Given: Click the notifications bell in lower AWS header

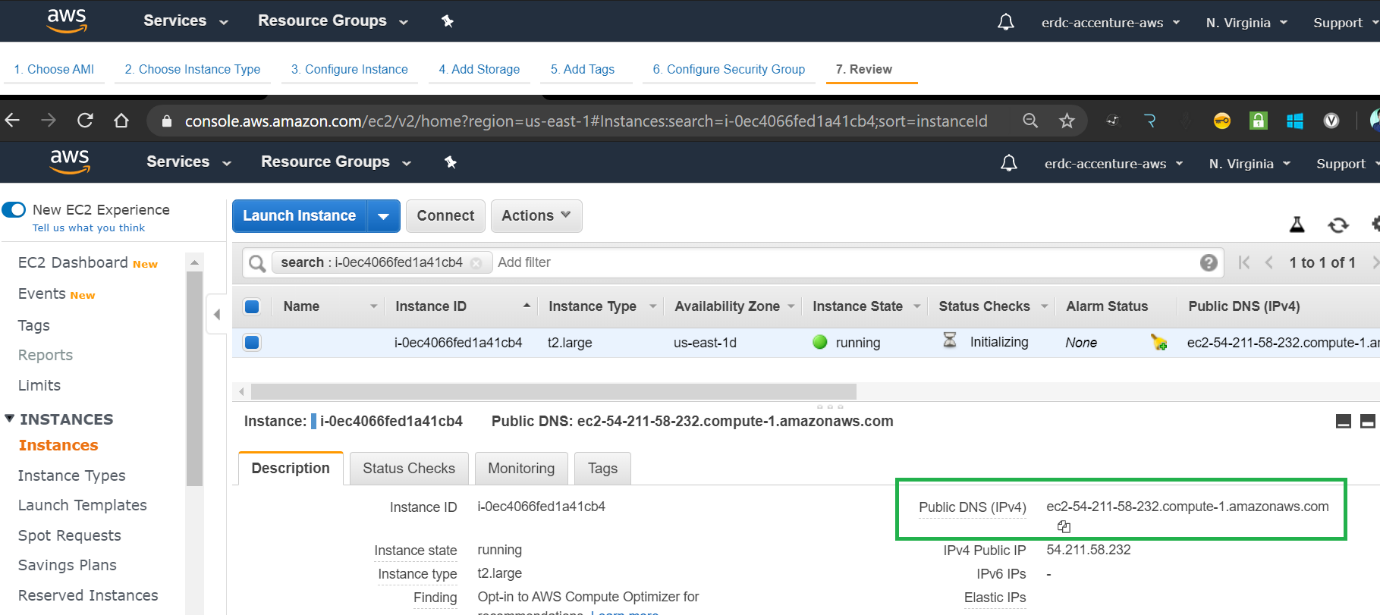Looking at the screenshot, I should coord(1009,163).
